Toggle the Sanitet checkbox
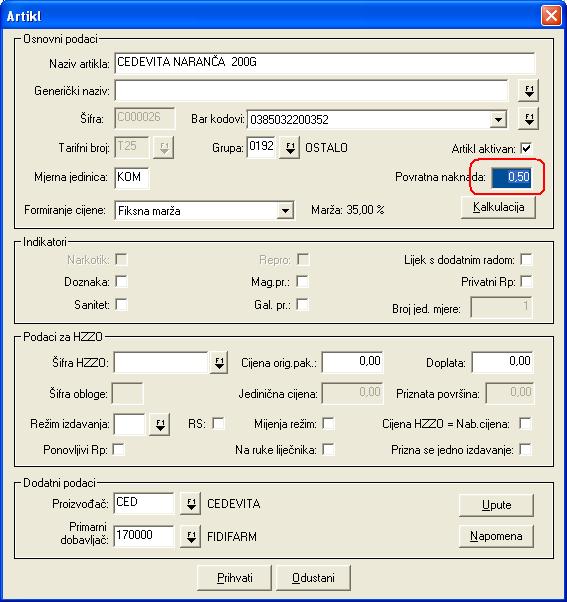This screenshot has width=567, height=602. [122, 304]
